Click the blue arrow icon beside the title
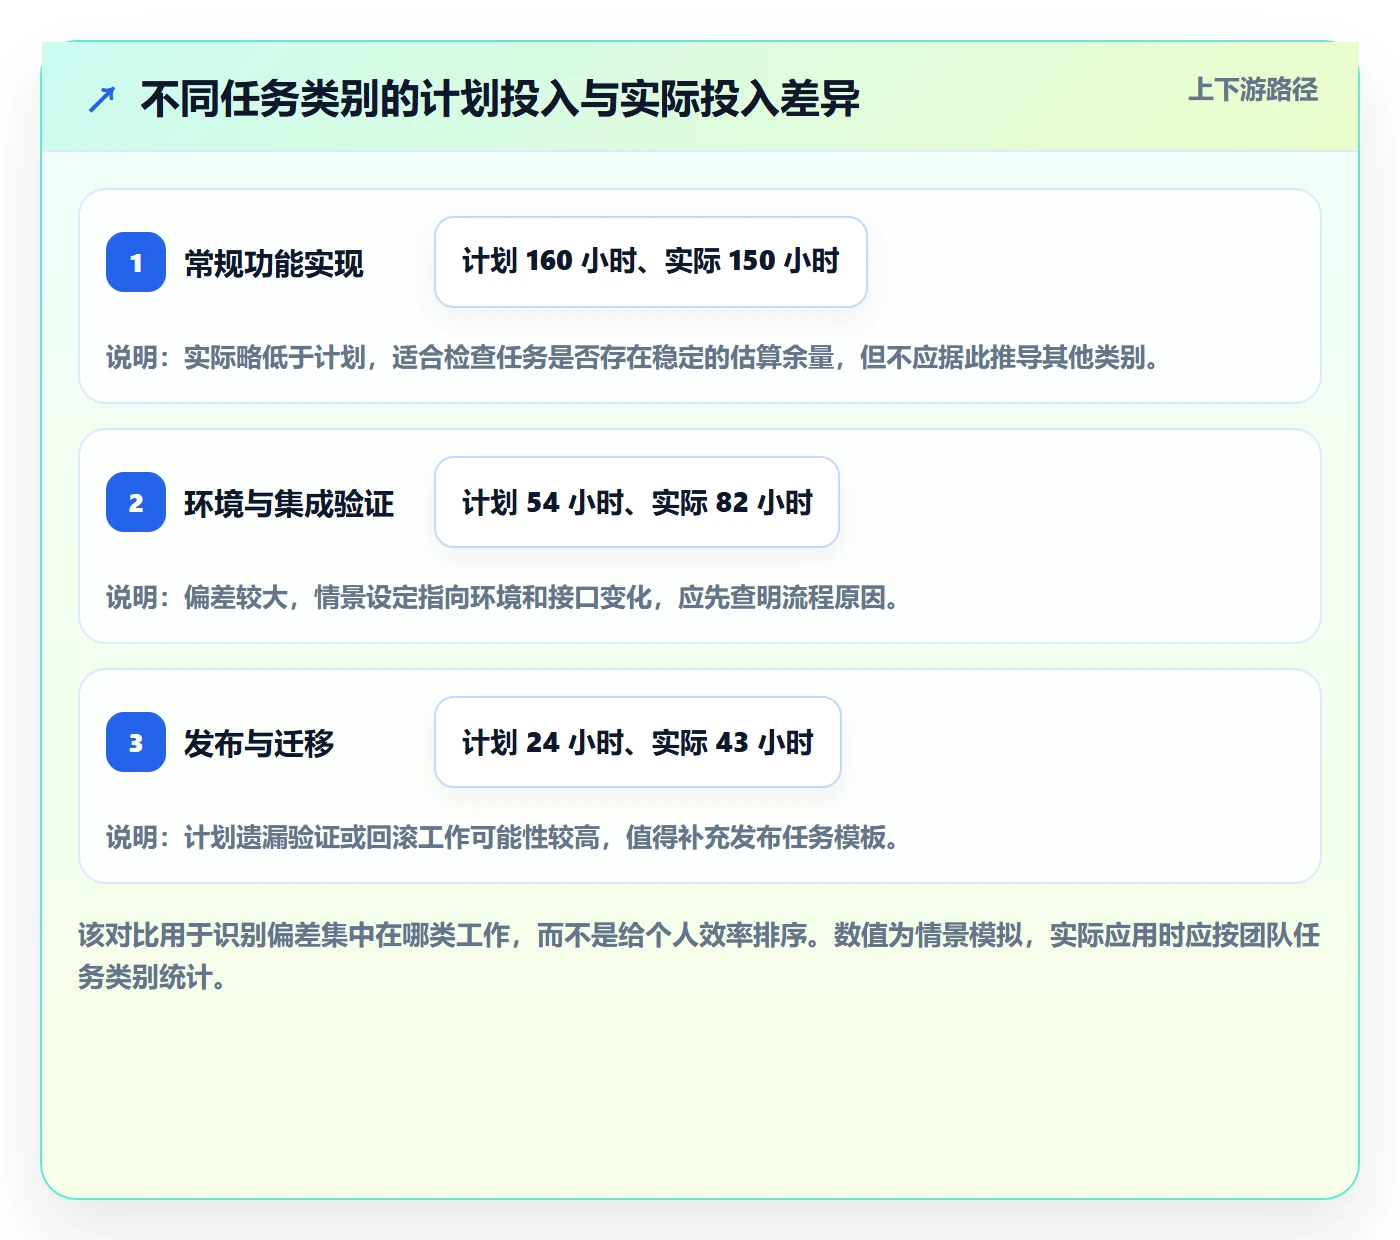Screen dimensions: 1400x1240 click(102, 99)
